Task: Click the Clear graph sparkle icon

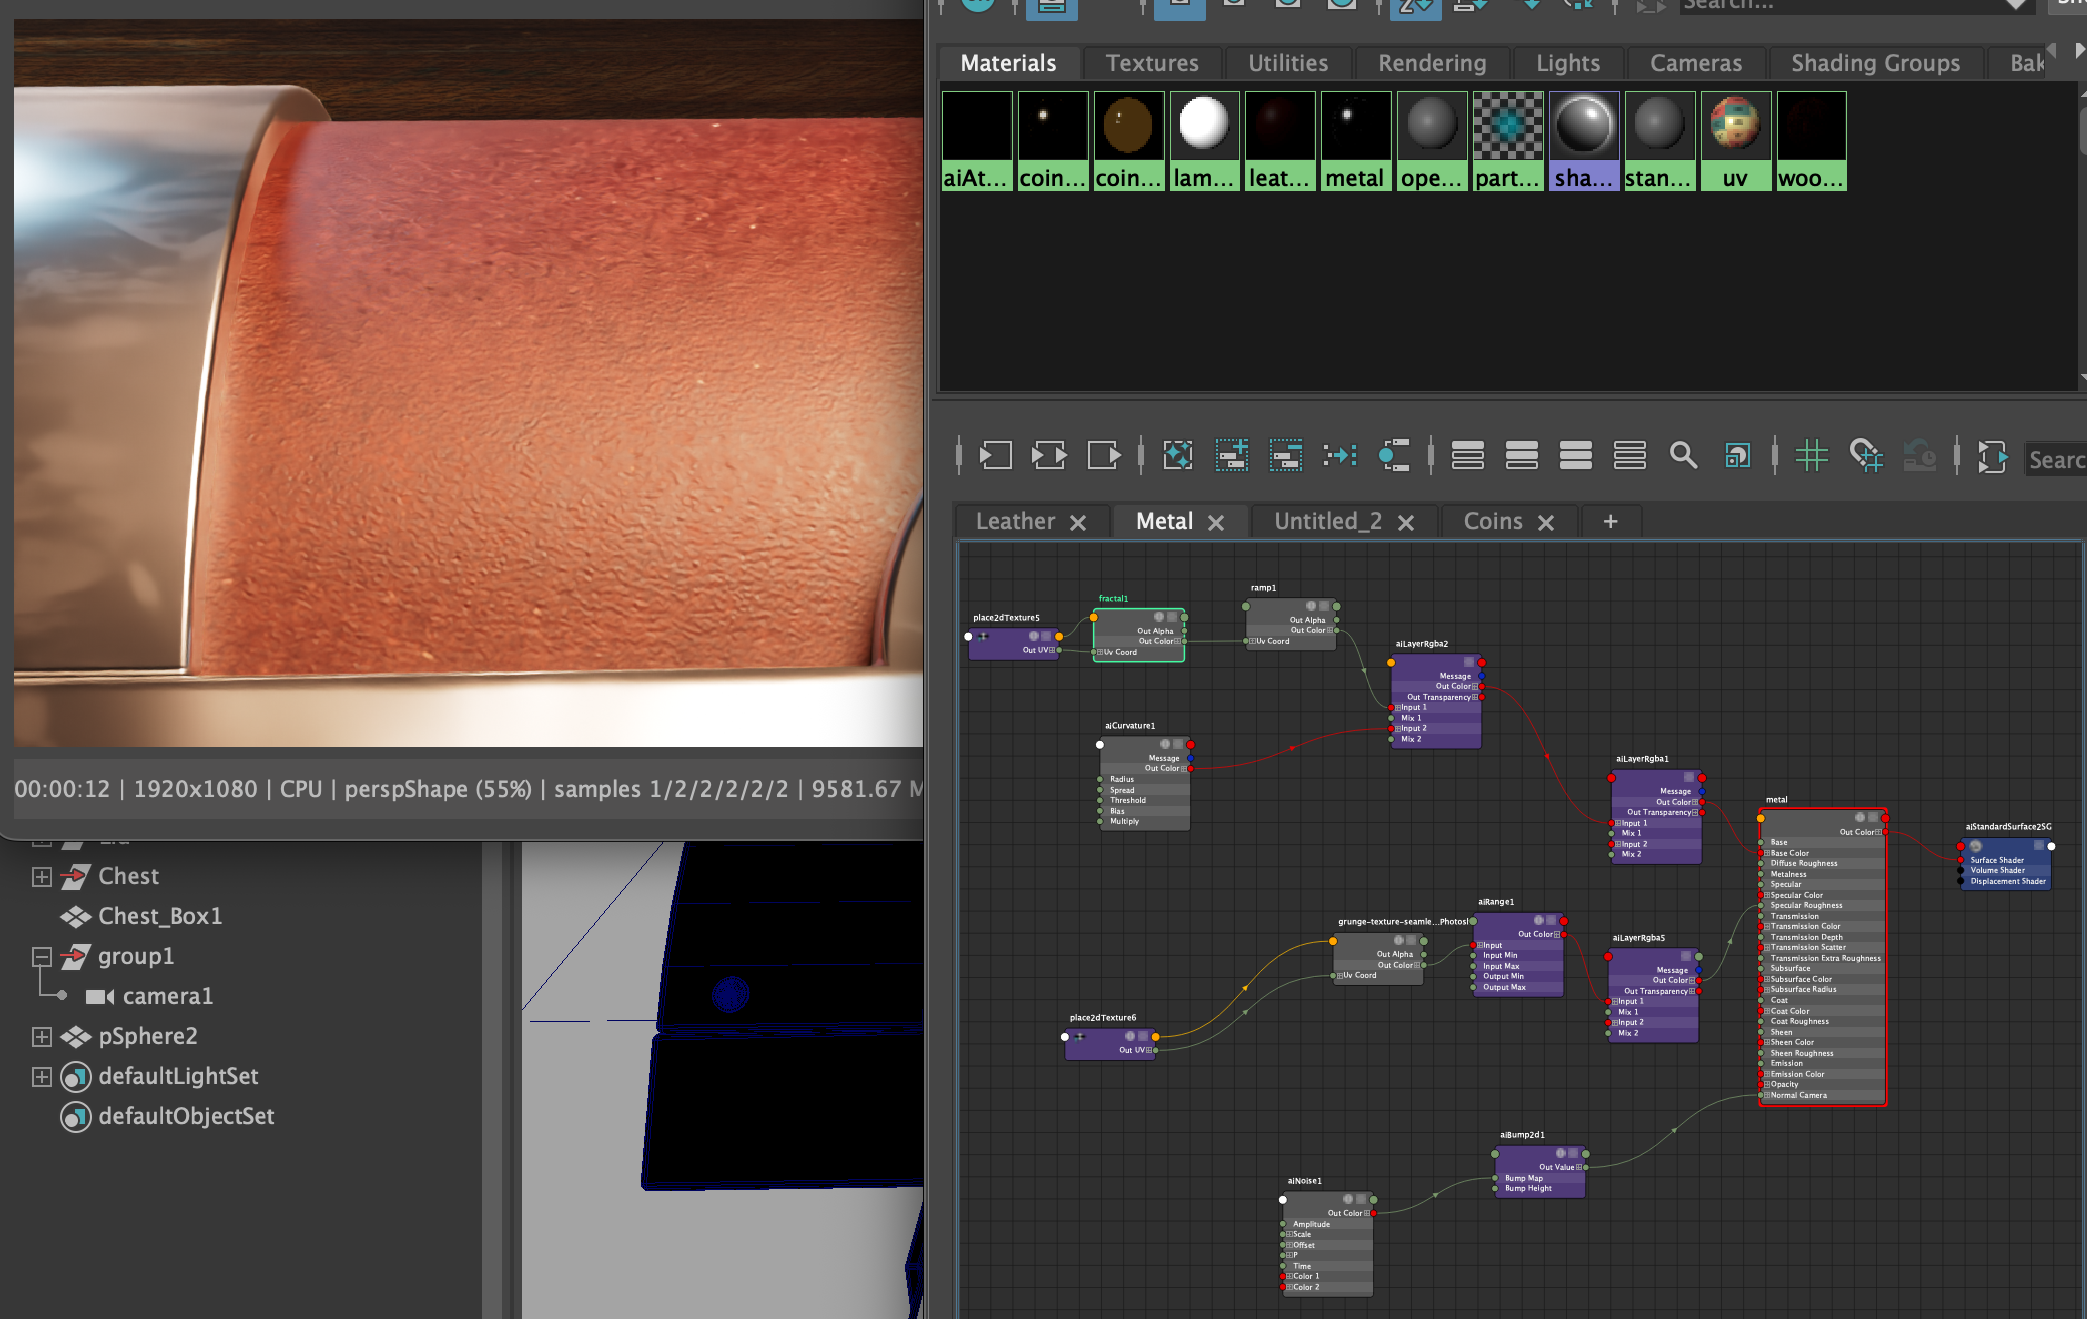Action: tap(1178, 456)
